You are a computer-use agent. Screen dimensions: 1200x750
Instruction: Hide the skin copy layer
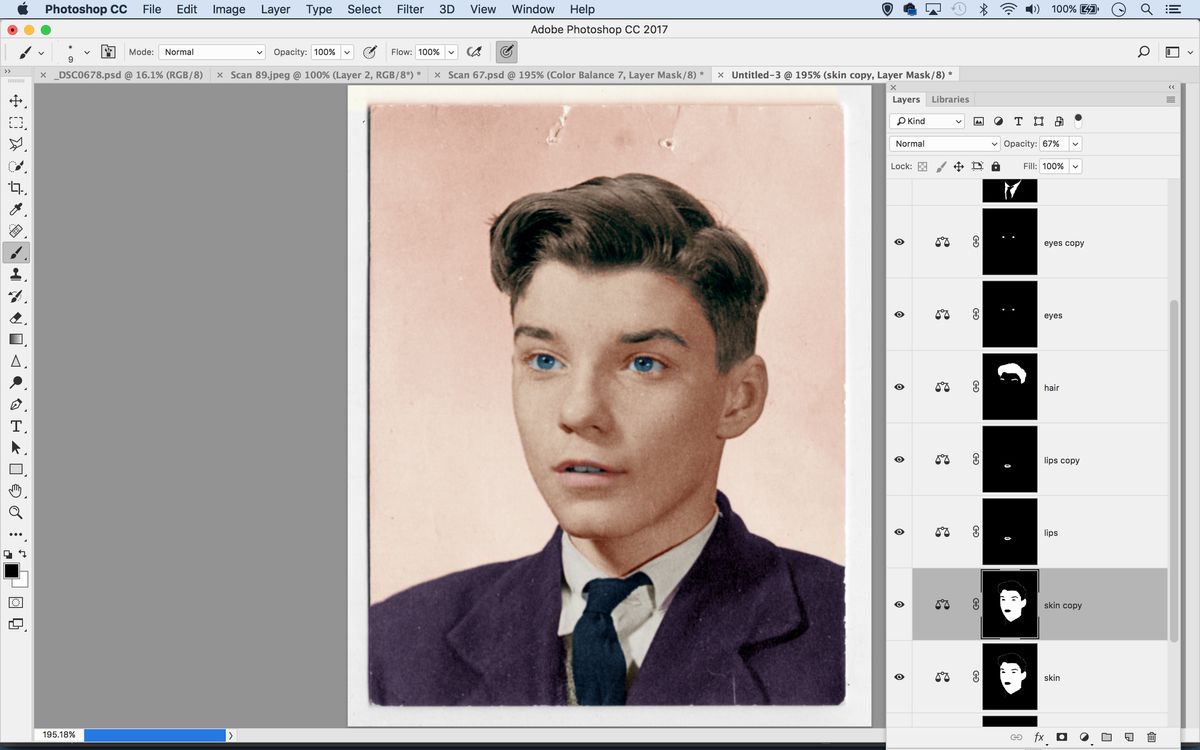coord(899,605)
